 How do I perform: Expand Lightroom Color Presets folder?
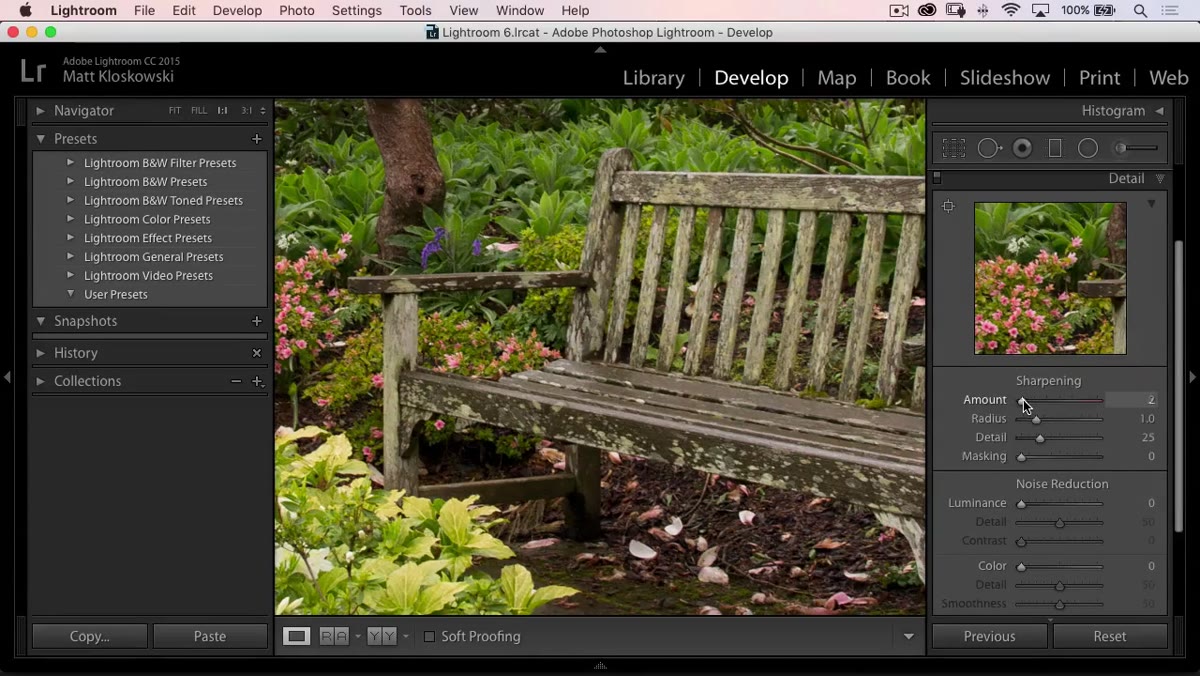[70, 219]
